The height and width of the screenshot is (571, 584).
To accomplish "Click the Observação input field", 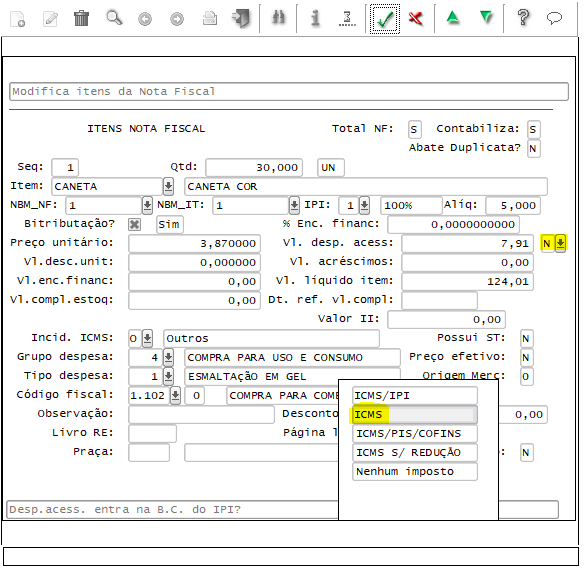I will pos(201,415).
